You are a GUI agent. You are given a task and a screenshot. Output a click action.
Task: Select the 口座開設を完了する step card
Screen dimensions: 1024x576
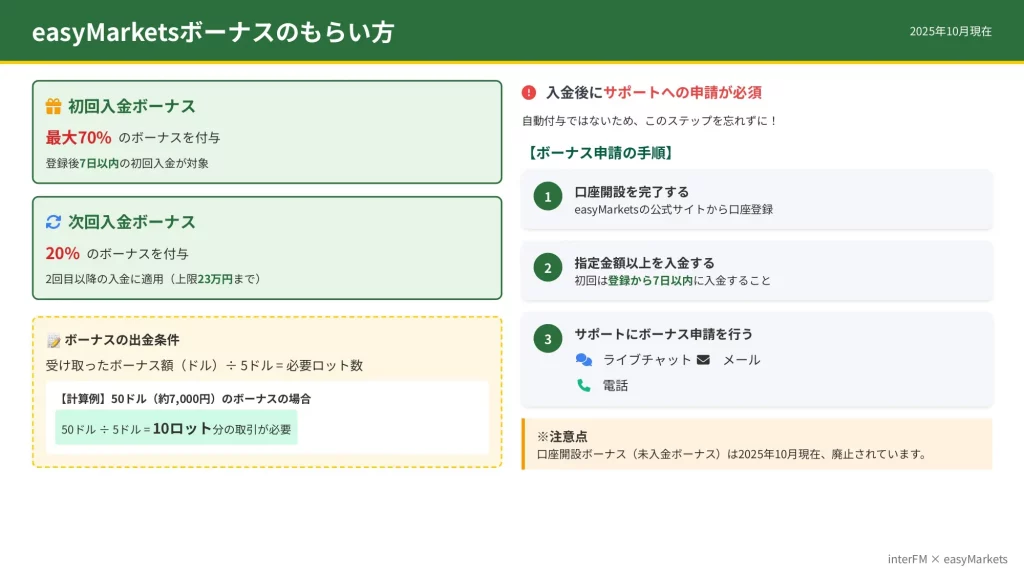point(756,200)
